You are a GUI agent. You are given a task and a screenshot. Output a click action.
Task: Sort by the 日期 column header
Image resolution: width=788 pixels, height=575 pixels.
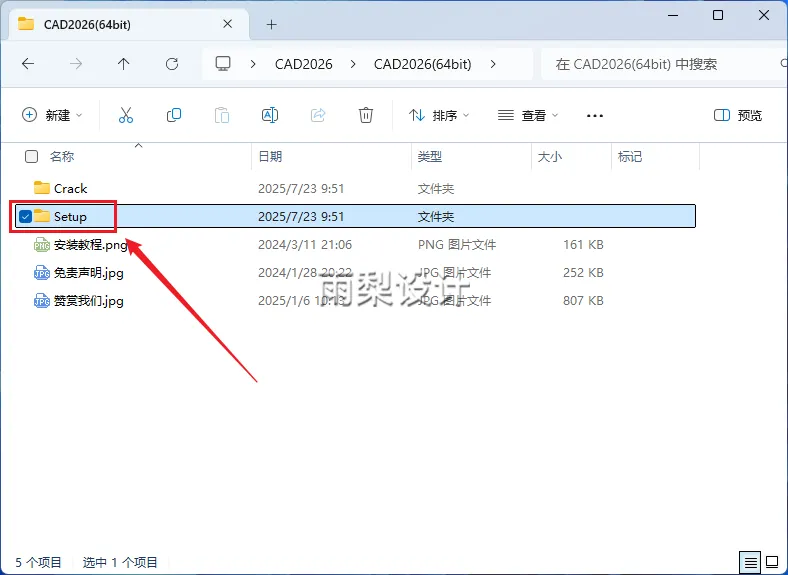click(x=270, y=156)
